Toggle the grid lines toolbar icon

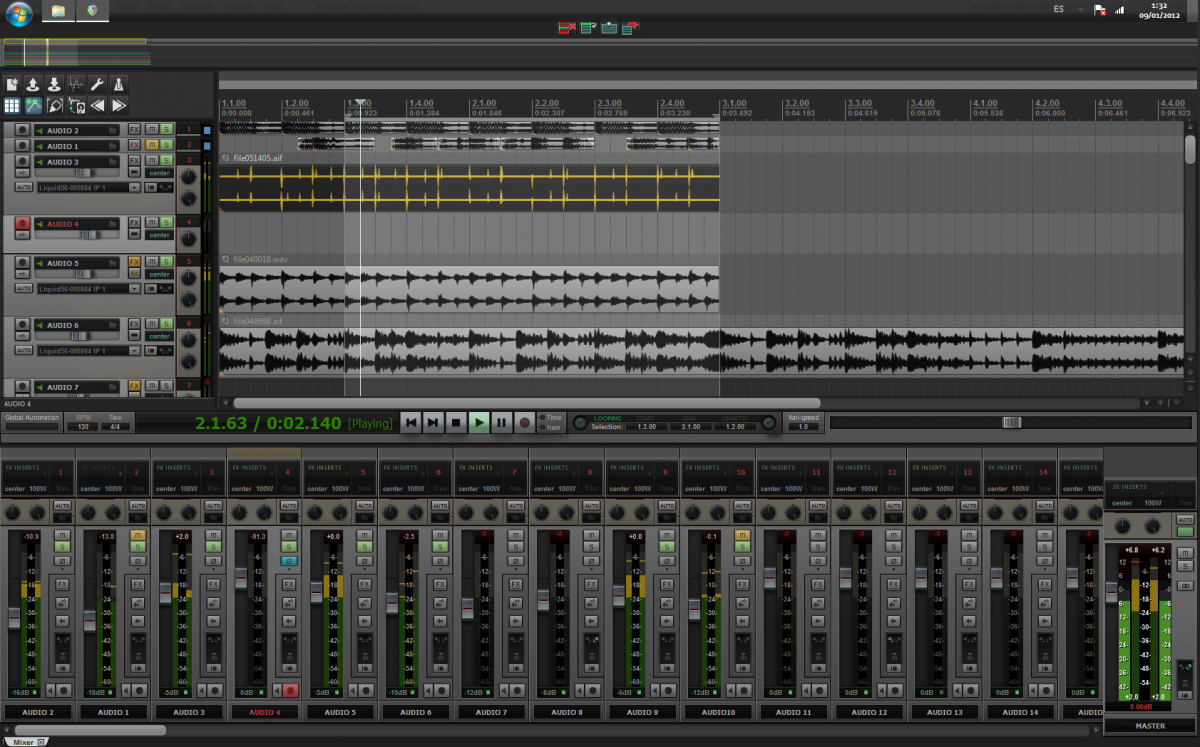click(12, 106)
